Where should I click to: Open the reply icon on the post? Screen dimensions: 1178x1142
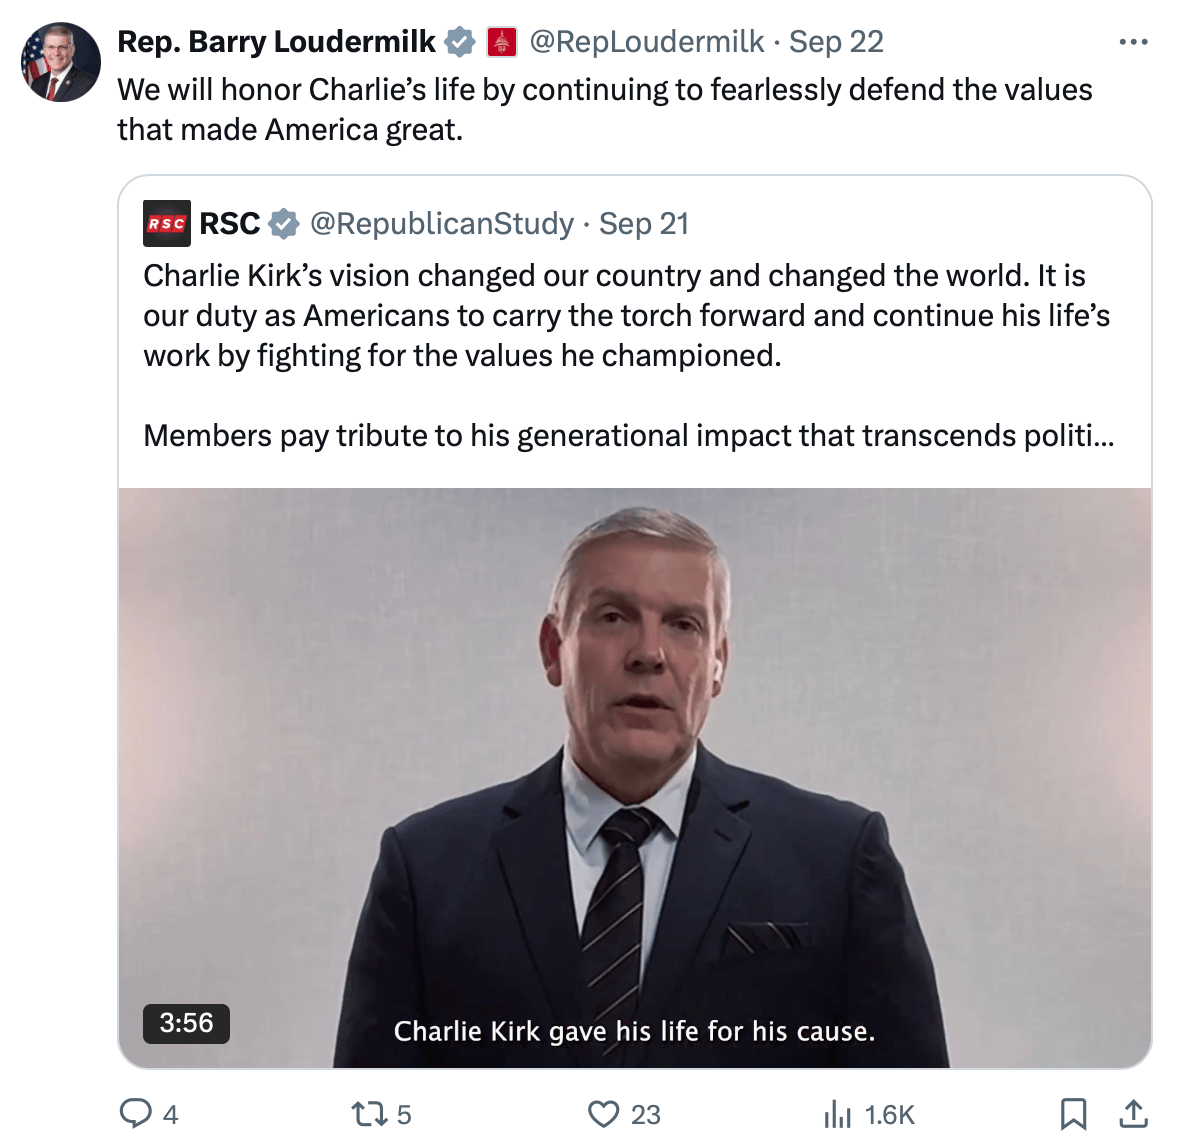pyautogui.click(x=135, y=1113)
